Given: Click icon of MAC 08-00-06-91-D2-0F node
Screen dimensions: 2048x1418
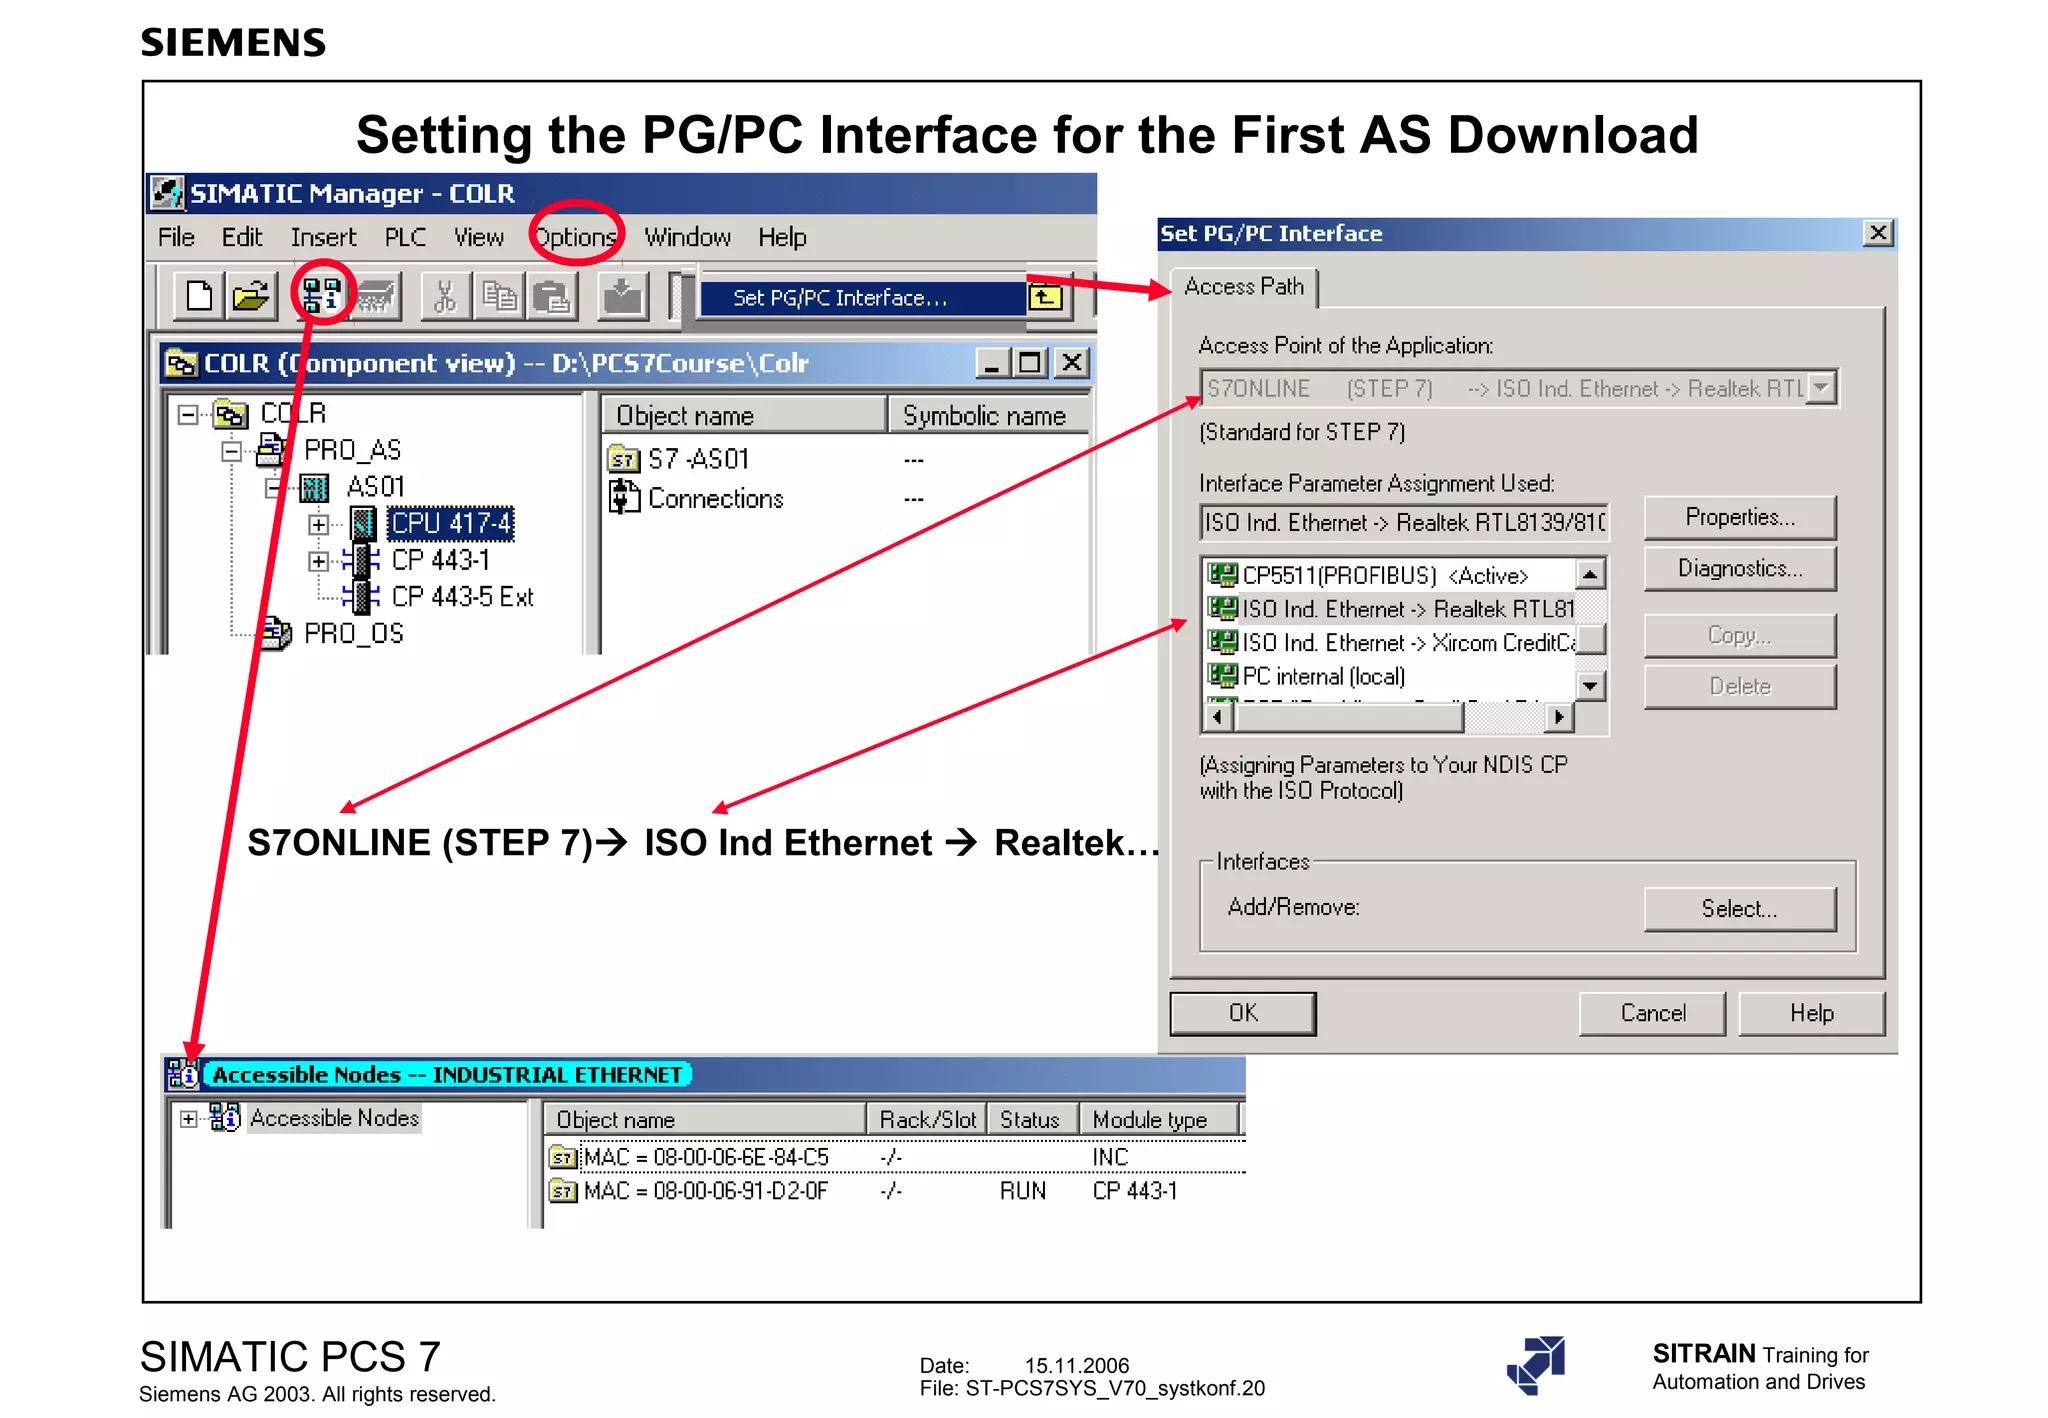Looking at the screenshot, I should coord(564,1191).
